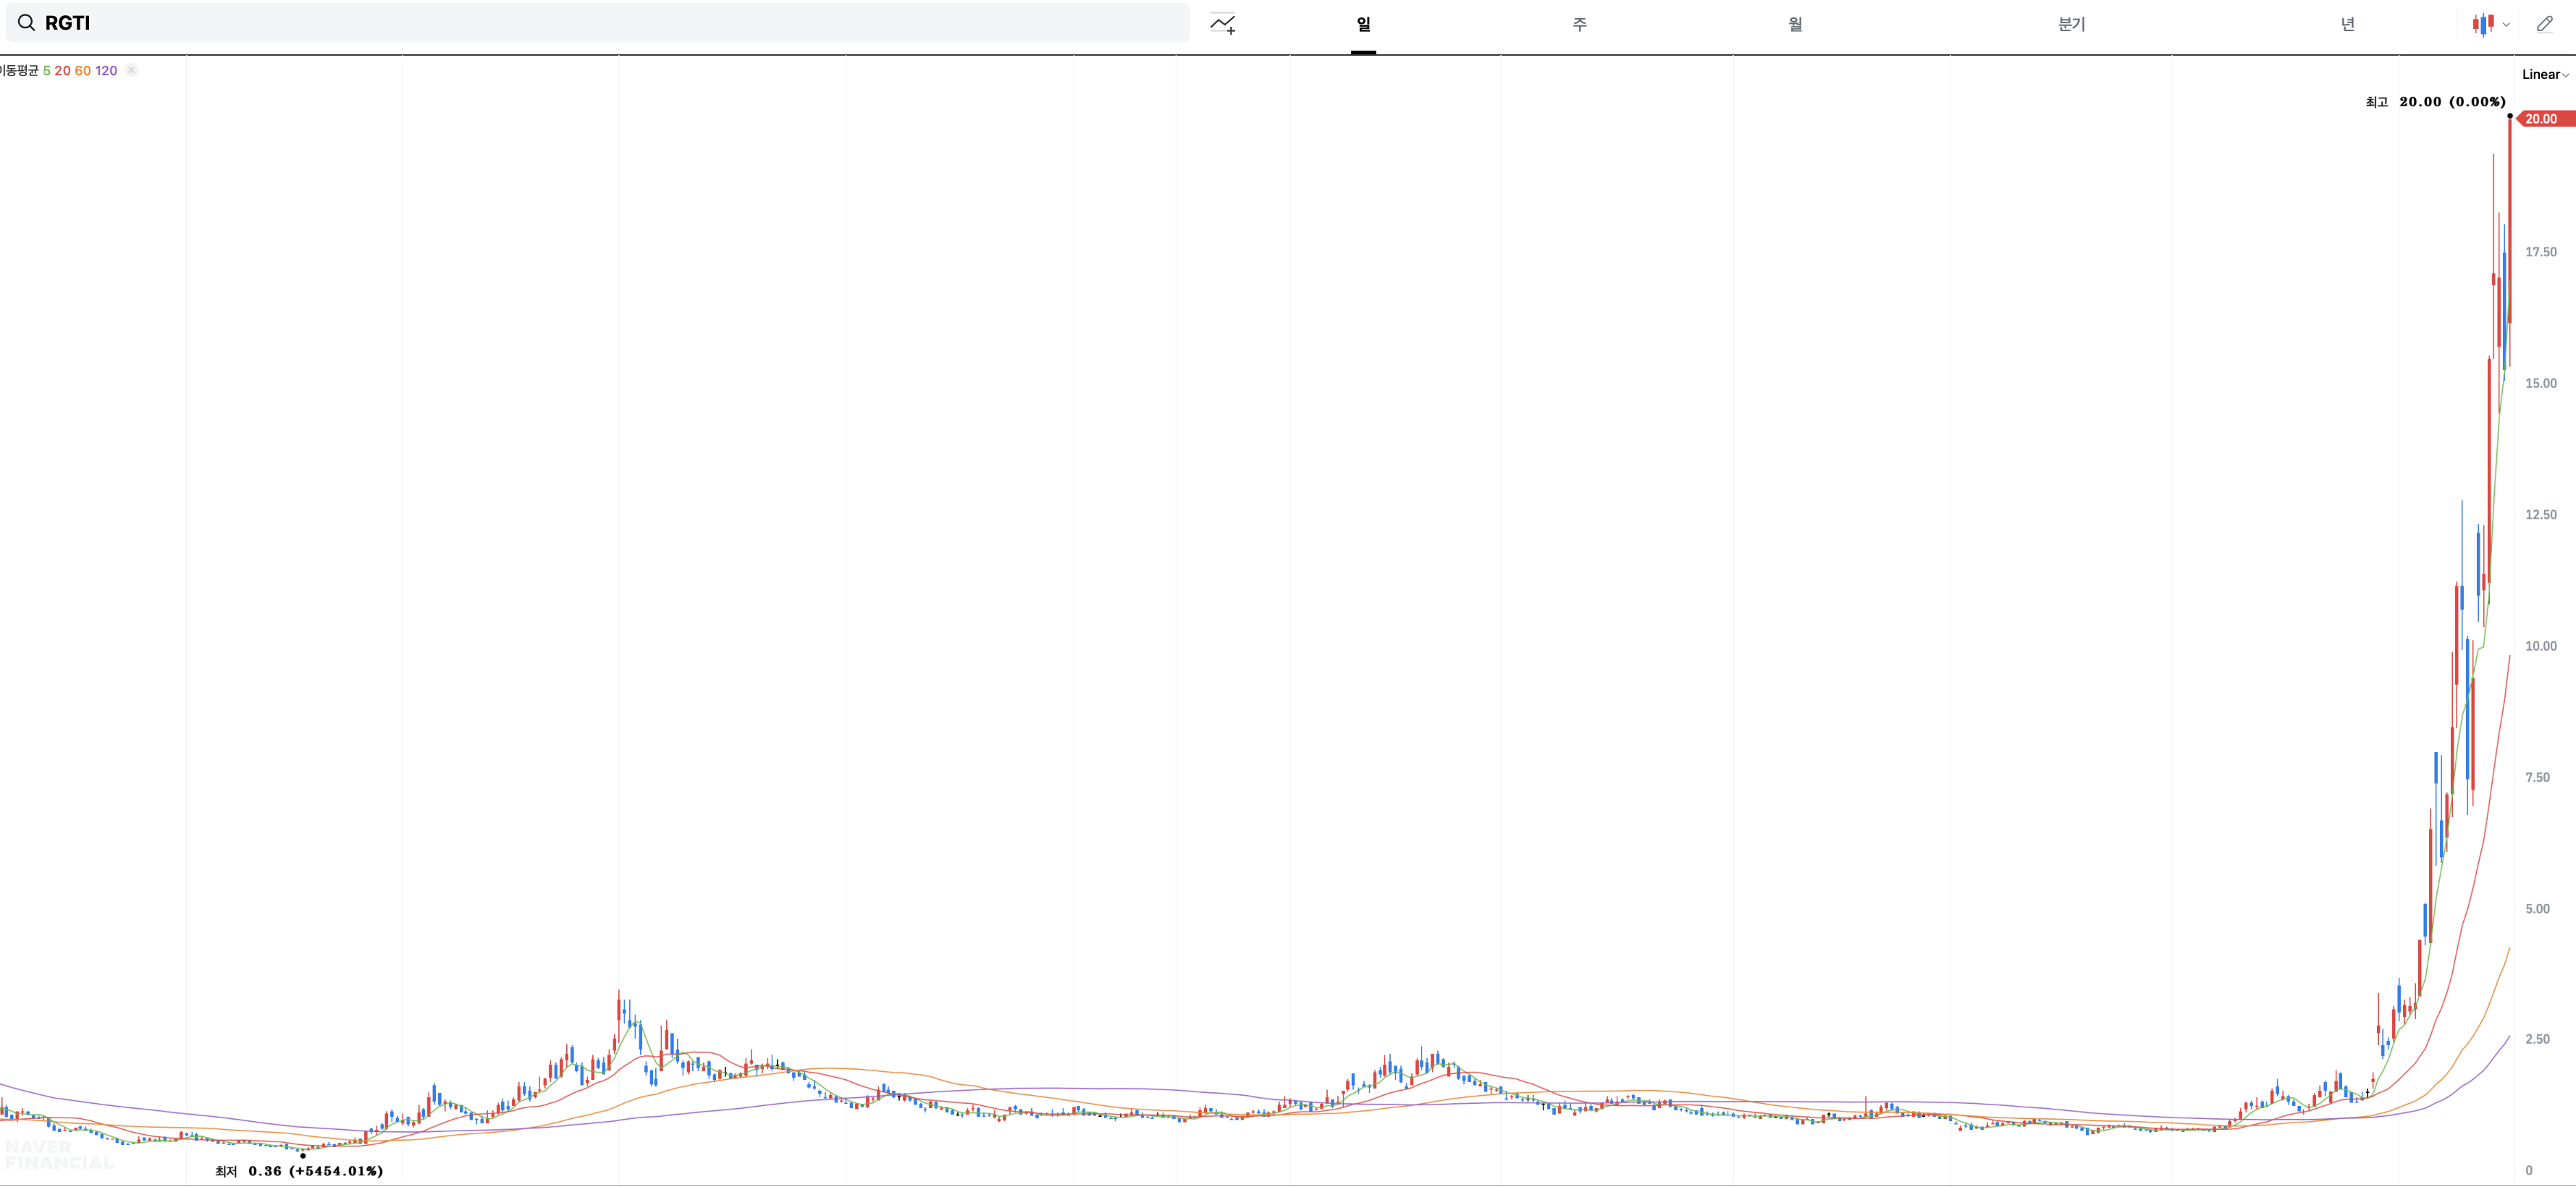
Task: Click the 이동평균 indicator label
Action: (19, 70)
